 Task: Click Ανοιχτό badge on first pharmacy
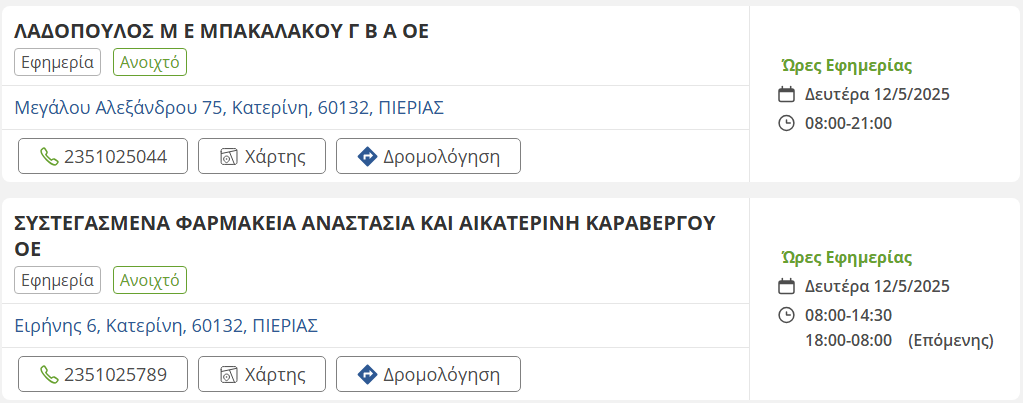[x=150, y=62]
